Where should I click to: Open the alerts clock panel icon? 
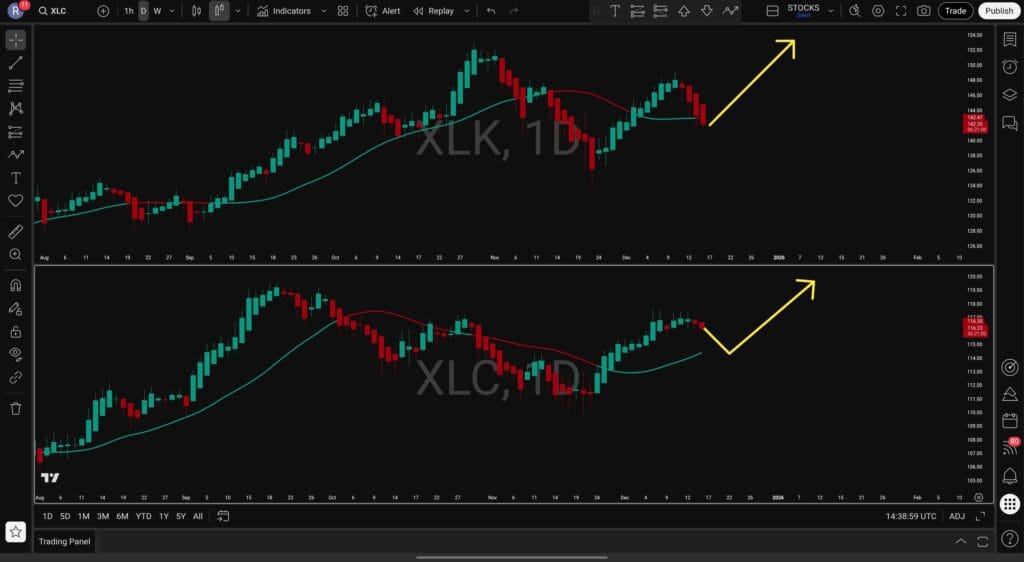[1010, 67]
